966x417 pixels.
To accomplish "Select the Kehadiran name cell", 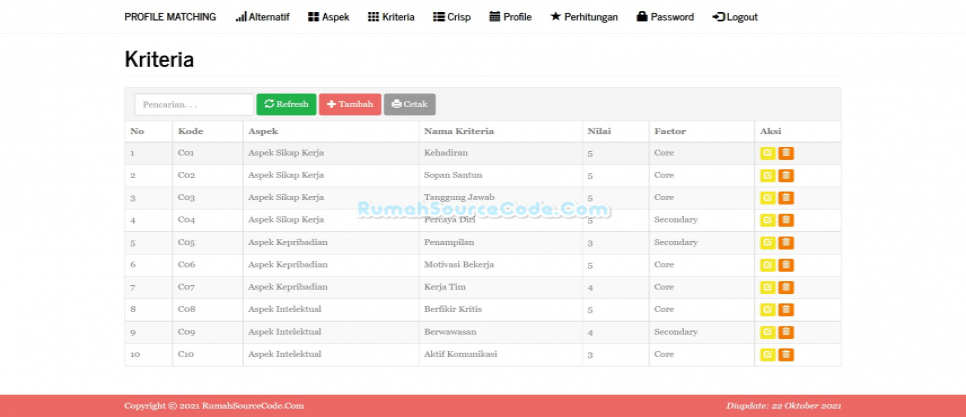I will pyautogui.click(x=446, y=153).
